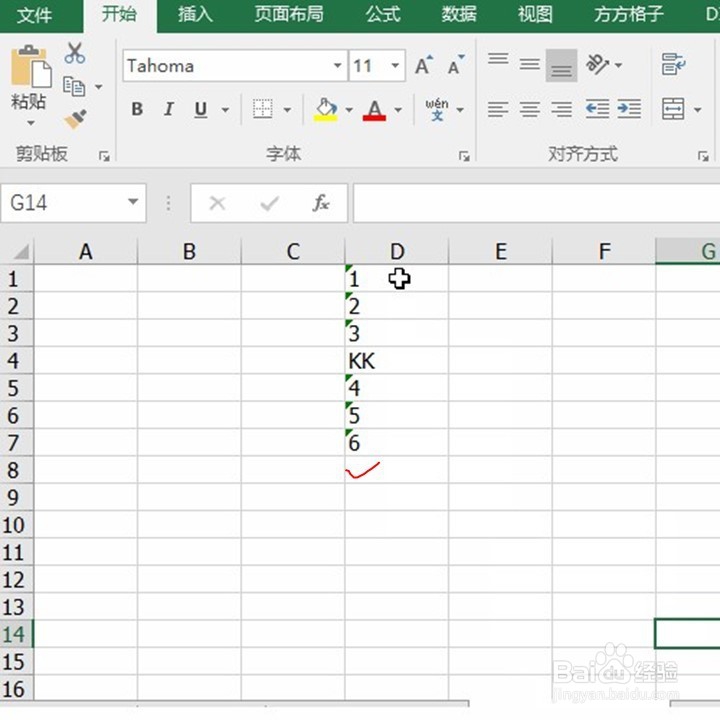Set bottom vertical alignment

click(x=561, y=66)
